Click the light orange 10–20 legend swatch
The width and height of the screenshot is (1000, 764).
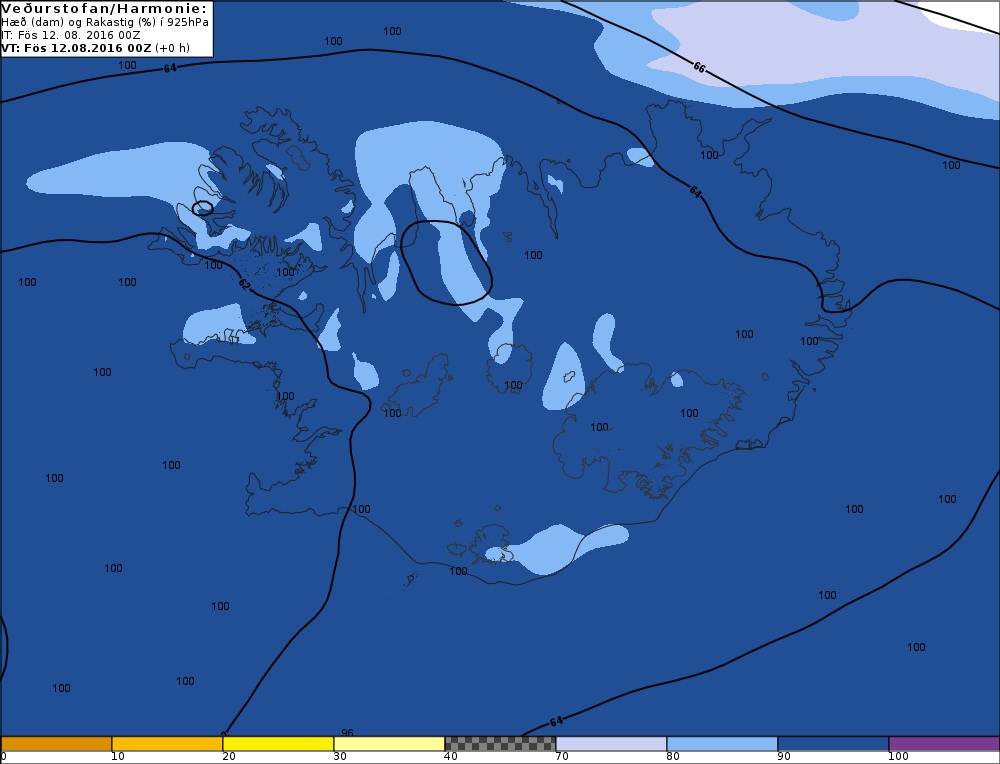167,744
